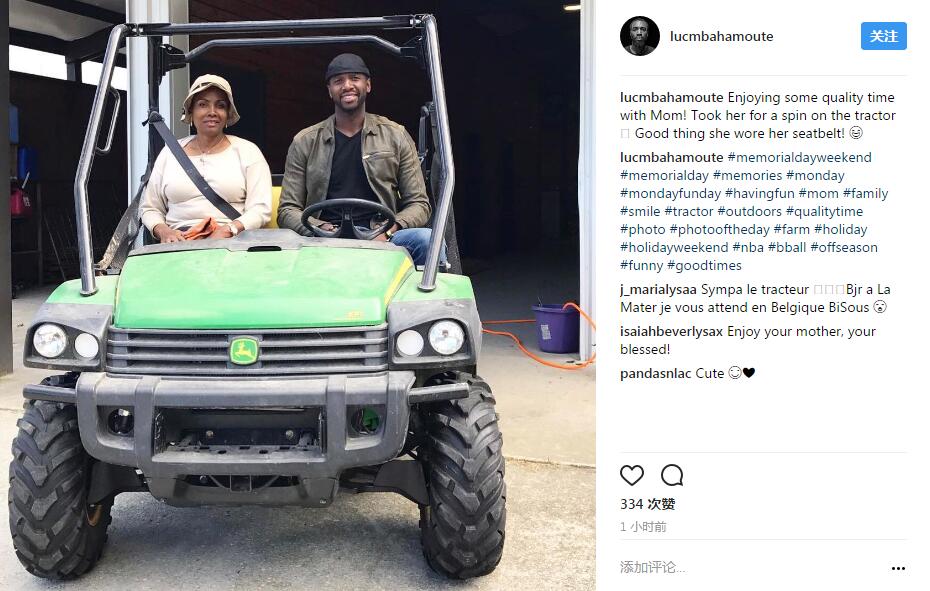Click commenter pandasnlac username
This screenshot has width=930, height=591.
click(x=655, y=373)
